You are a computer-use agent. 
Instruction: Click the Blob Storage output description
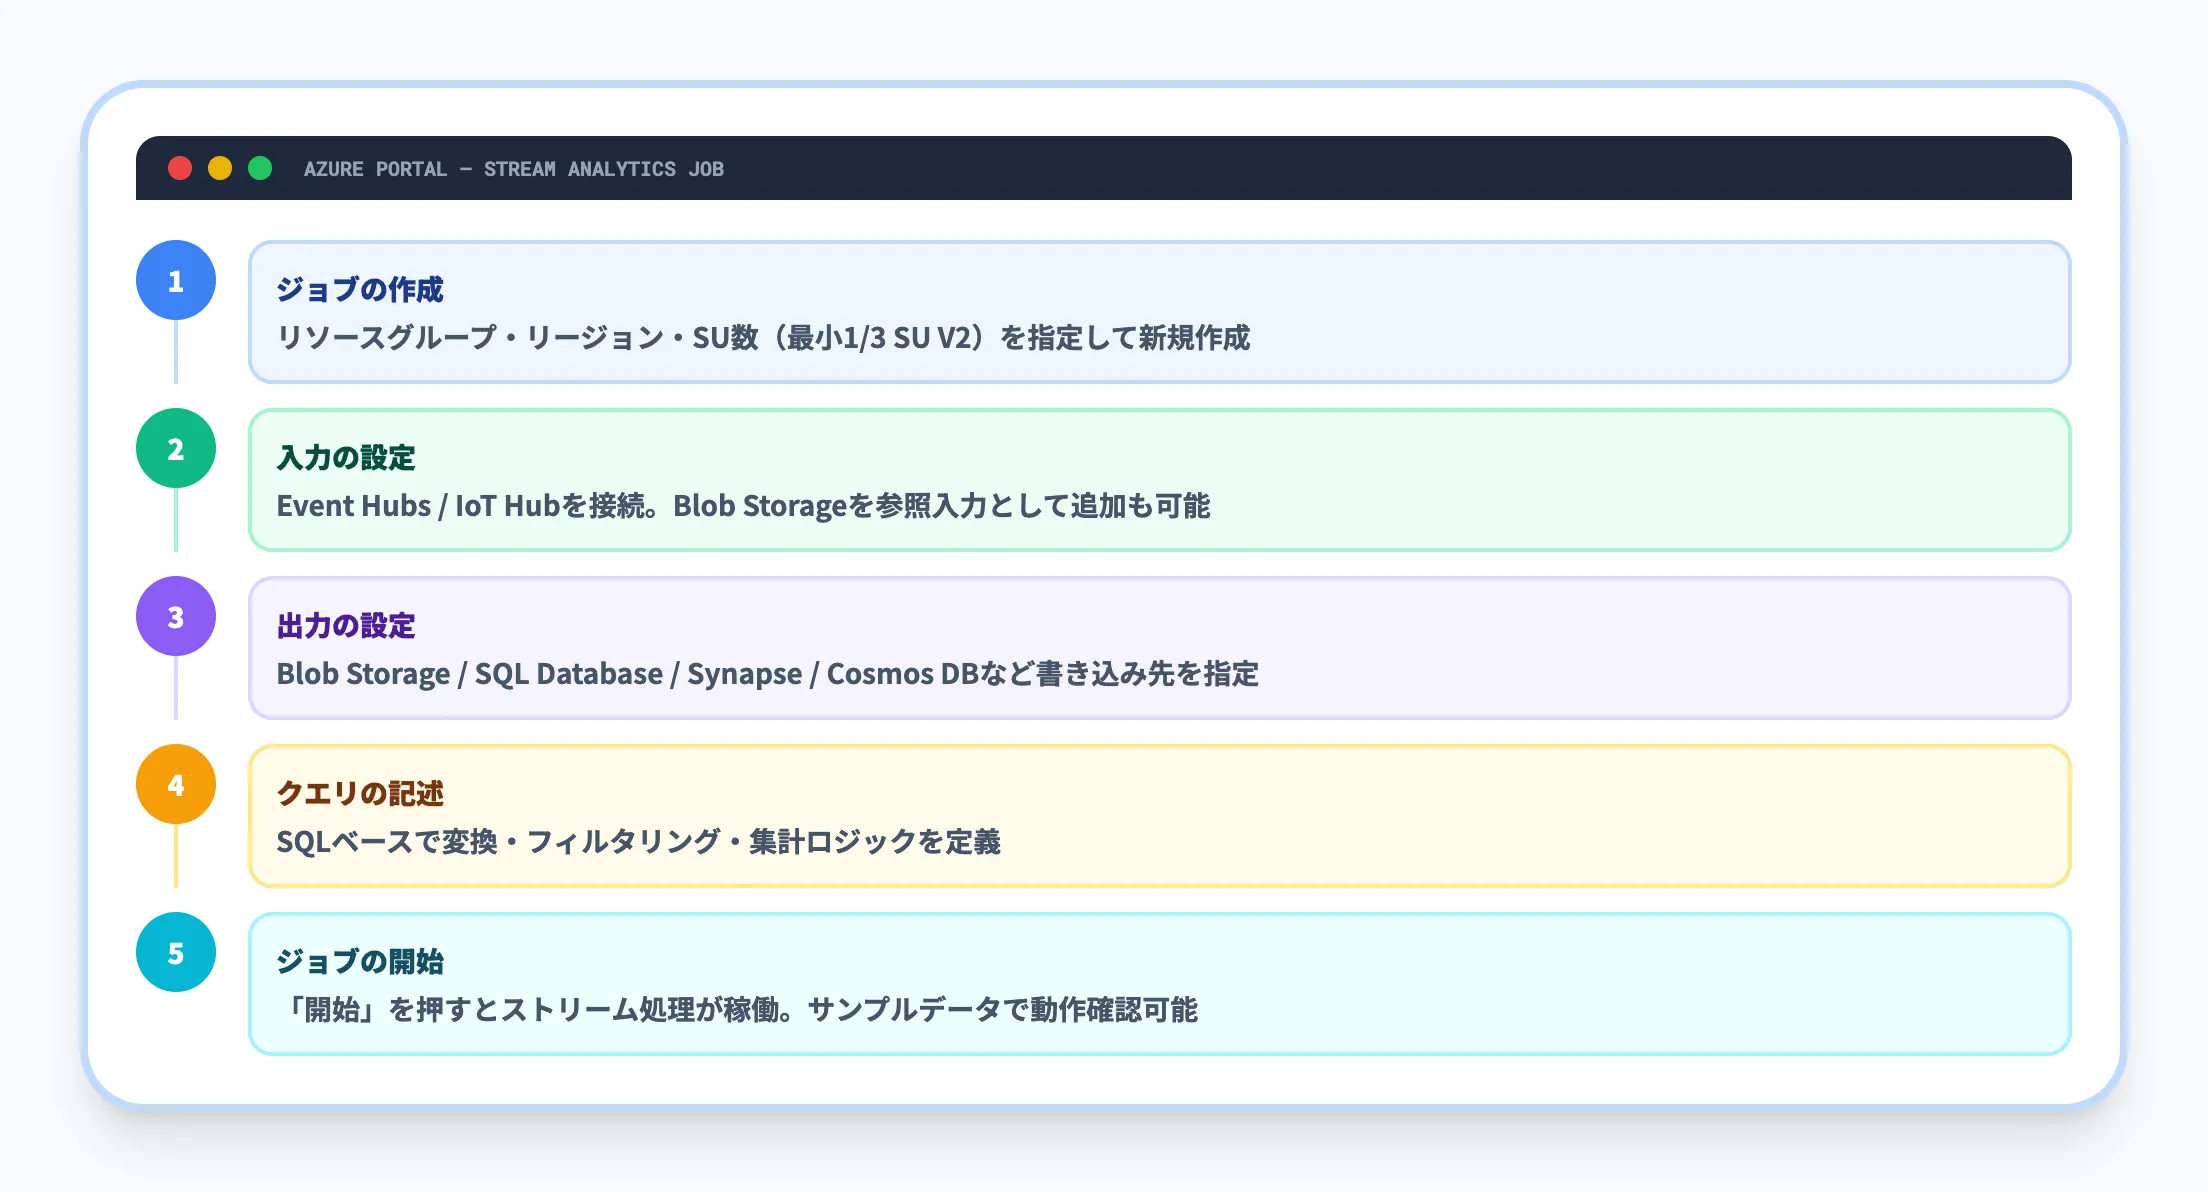point(769,675)
